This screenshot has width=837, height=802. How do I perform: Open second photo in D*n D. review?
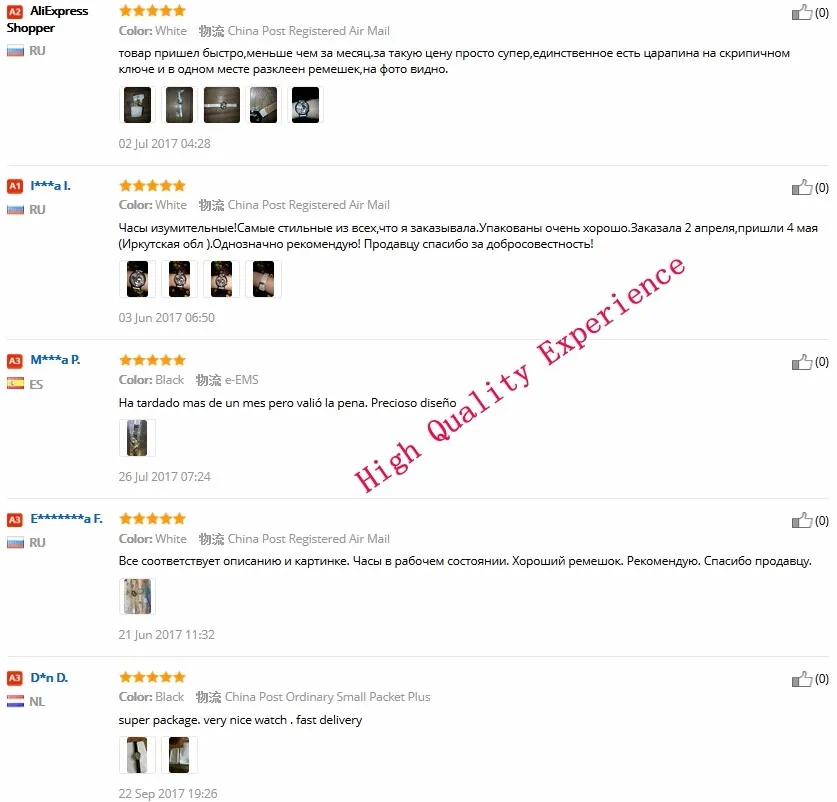pos(179,754)
